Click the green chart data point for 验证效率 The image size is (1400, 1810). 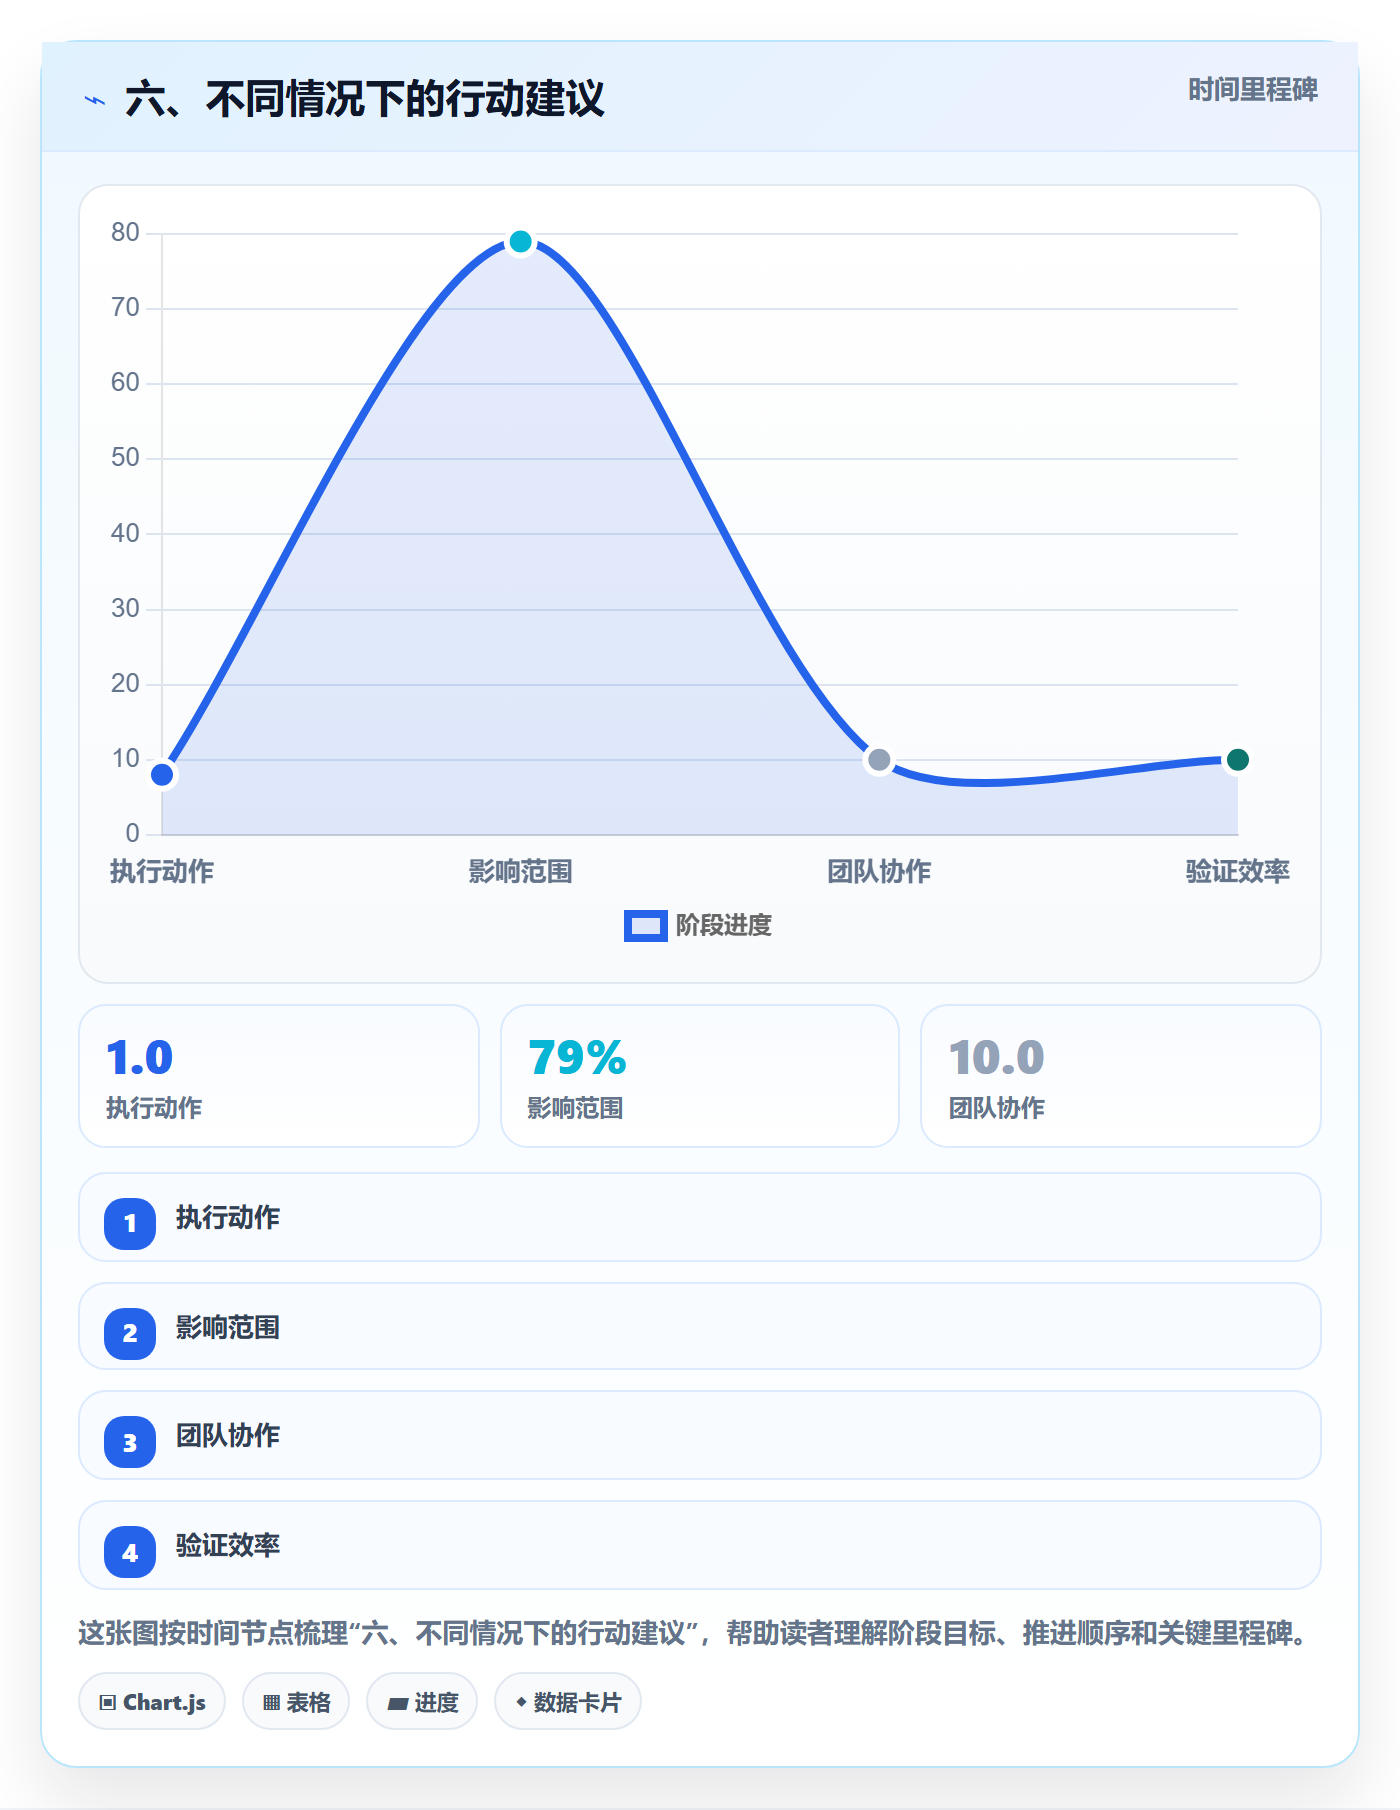click(x=1237, y=760)
